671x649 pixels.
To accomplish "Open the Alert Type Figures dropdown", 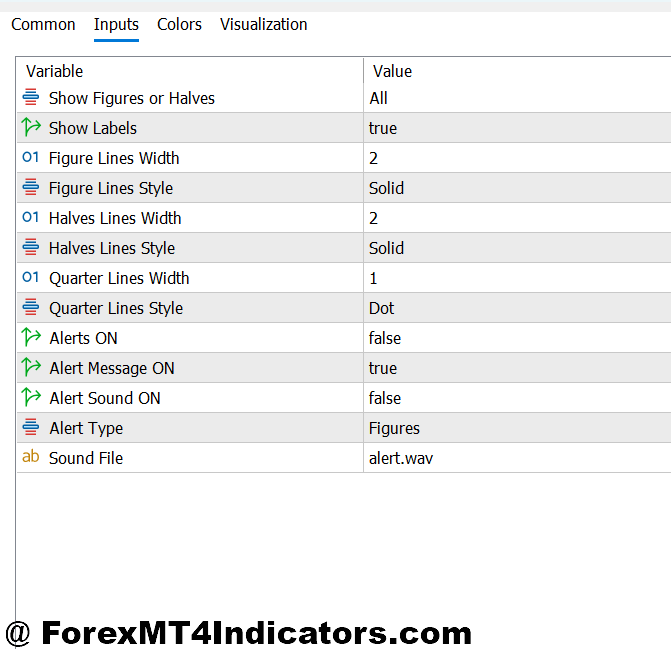I will 394,428.
